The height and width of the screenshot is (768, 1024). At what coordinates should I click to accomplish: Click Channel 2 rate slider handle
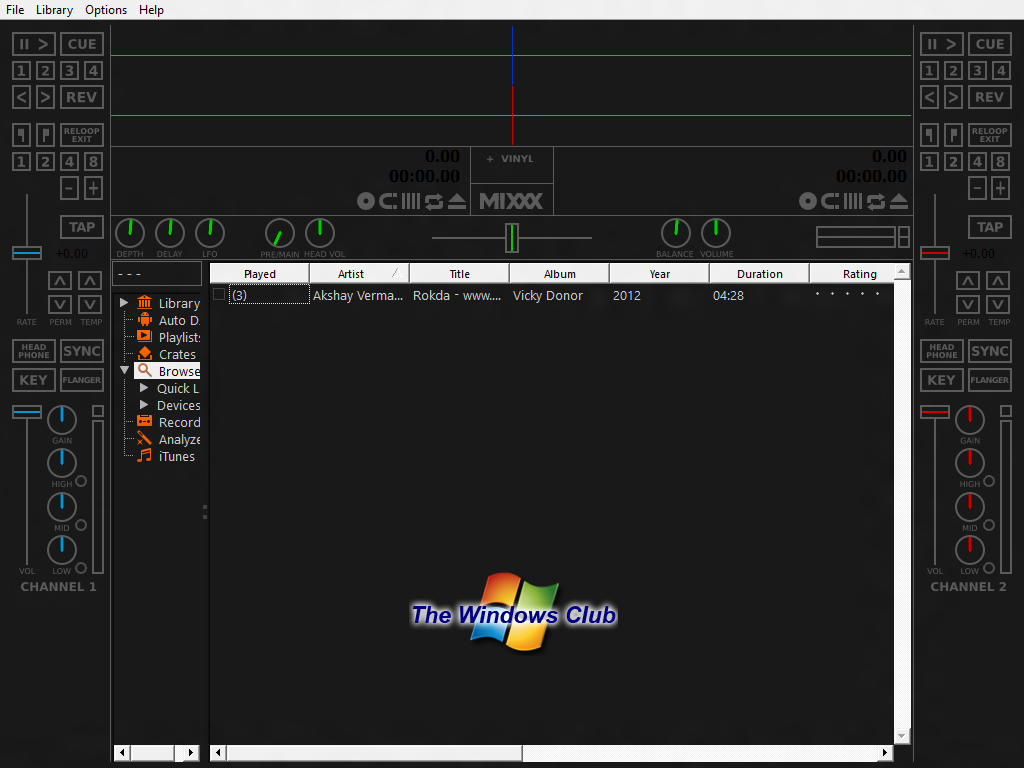coord(935,253)
